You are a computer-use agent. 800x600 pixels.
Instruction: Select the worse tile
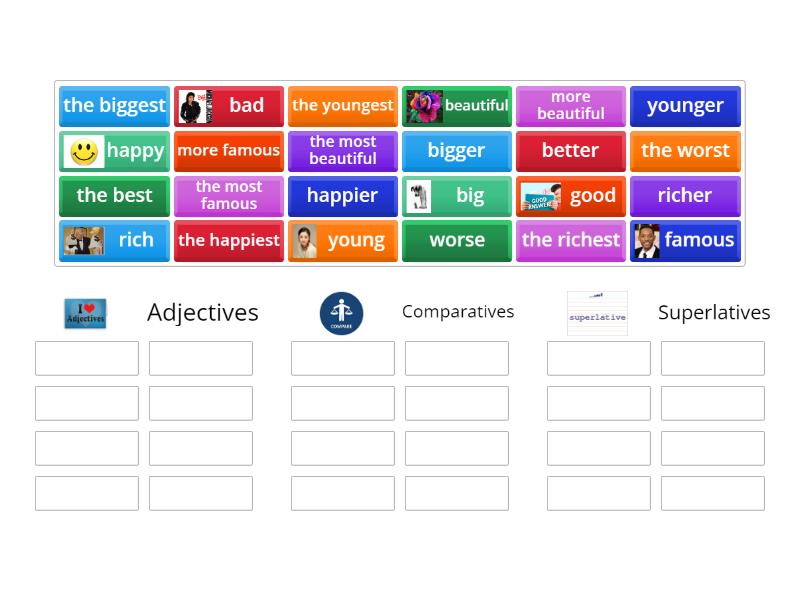coord(456,240)
